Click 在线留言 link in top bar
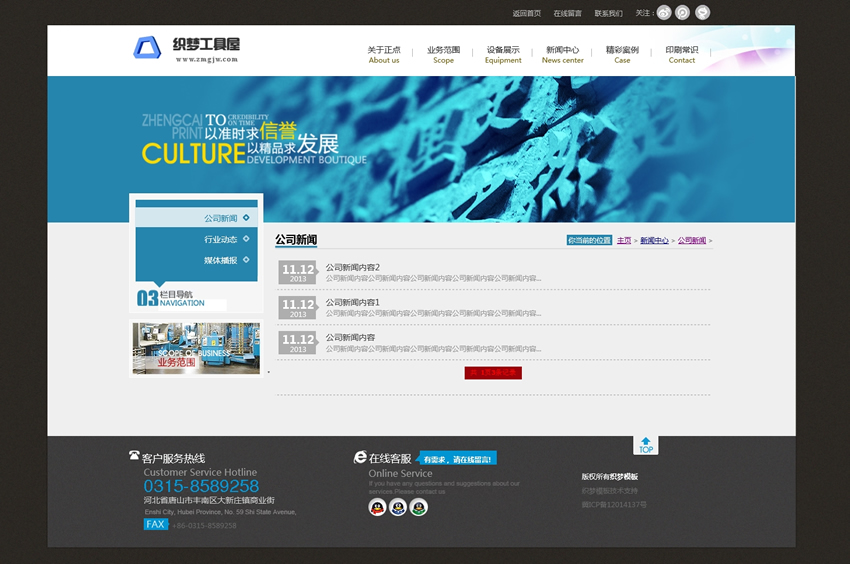 pos(568,13)
